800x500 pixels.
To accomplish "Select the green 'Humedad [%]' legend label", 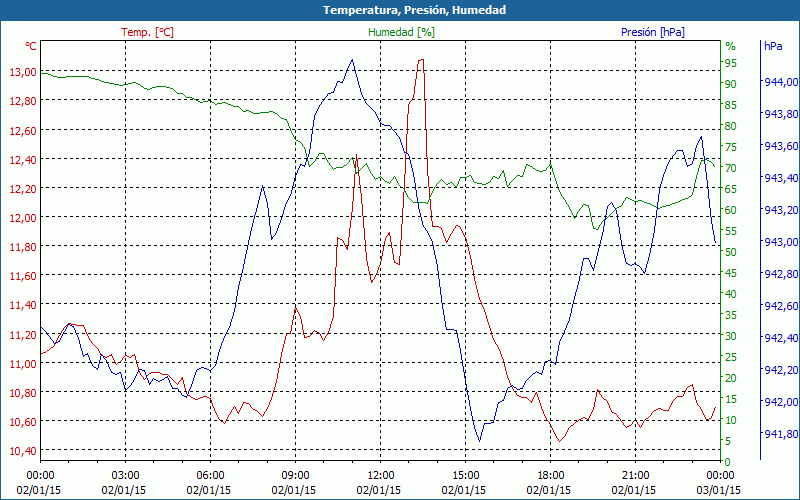I will coord(402,32).
